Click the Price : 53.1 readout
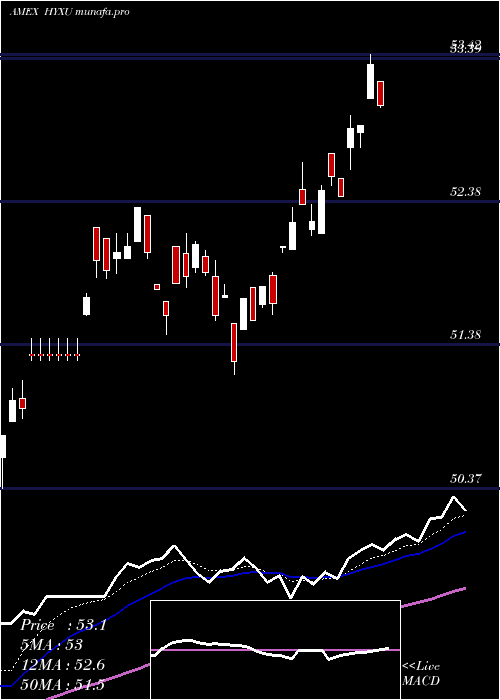500x700 pixels. pos(63,625)
